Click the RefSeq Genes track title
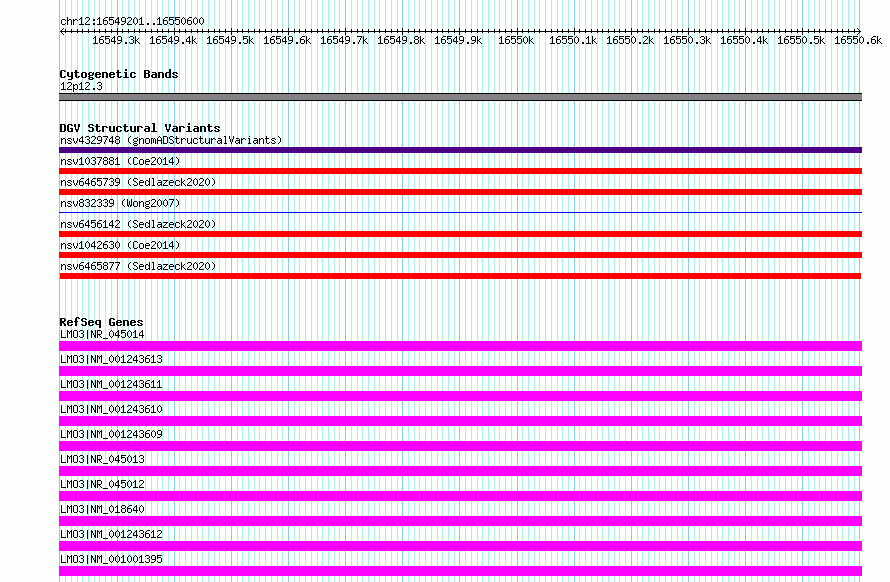890x582 pixels. 101,322
